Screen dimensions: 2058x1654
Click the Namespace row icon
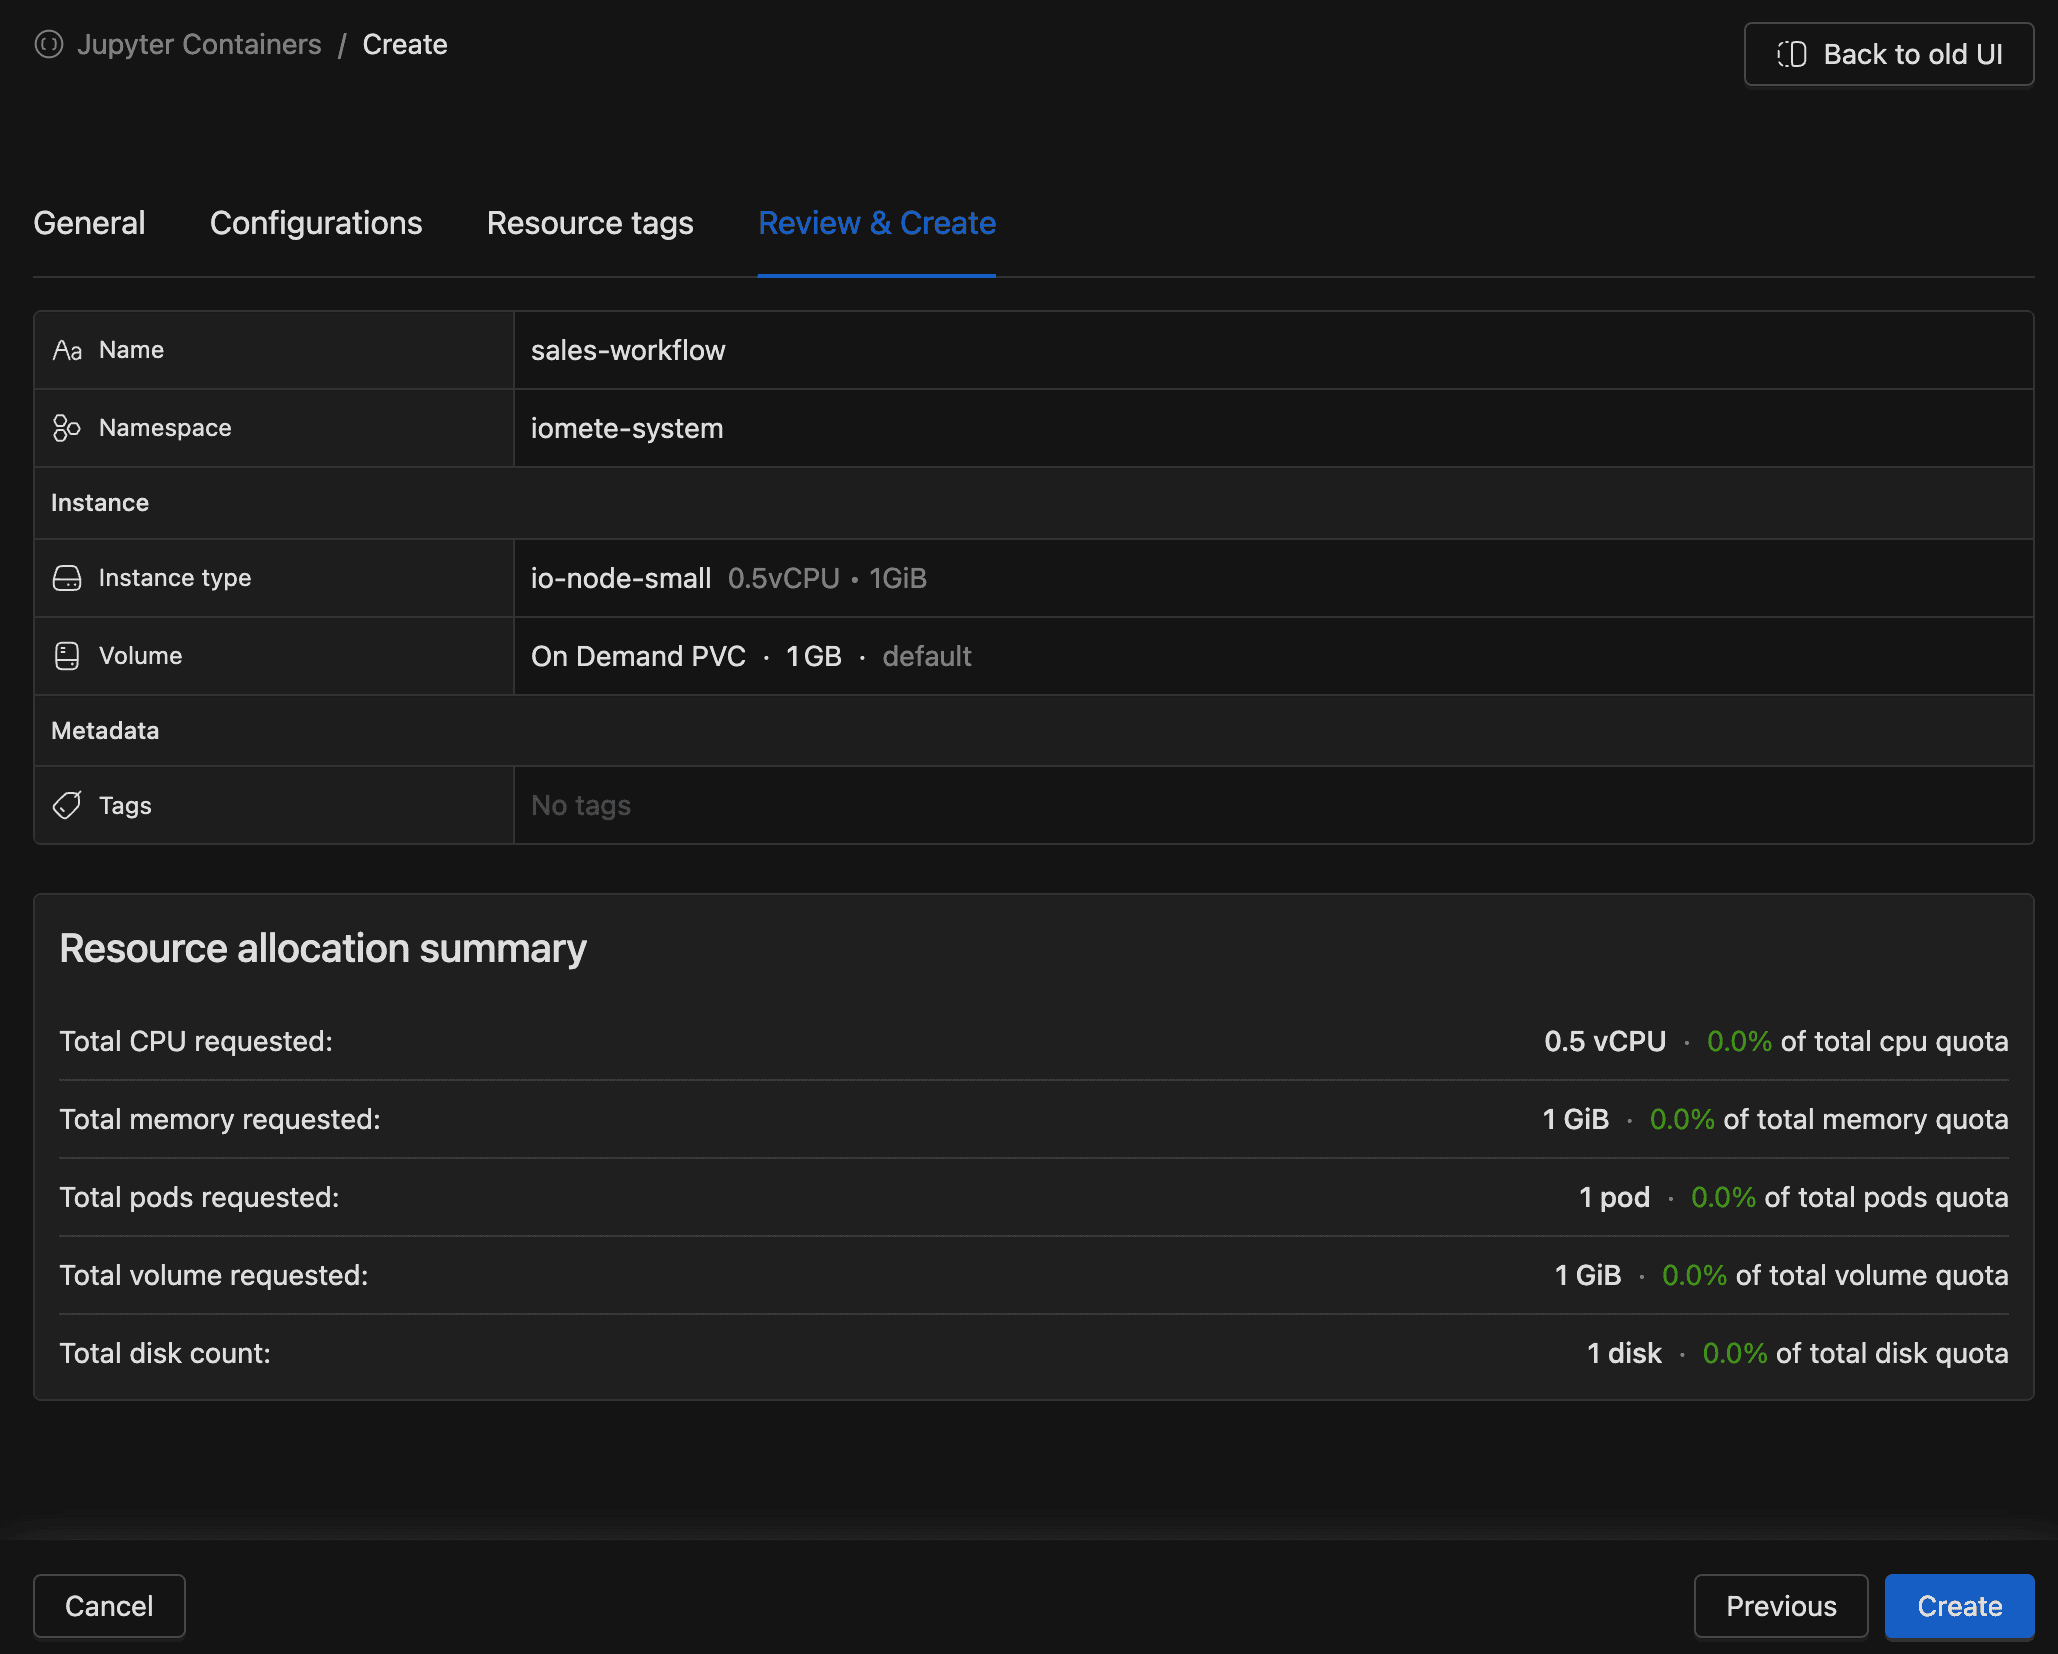[x=67, y=428]
